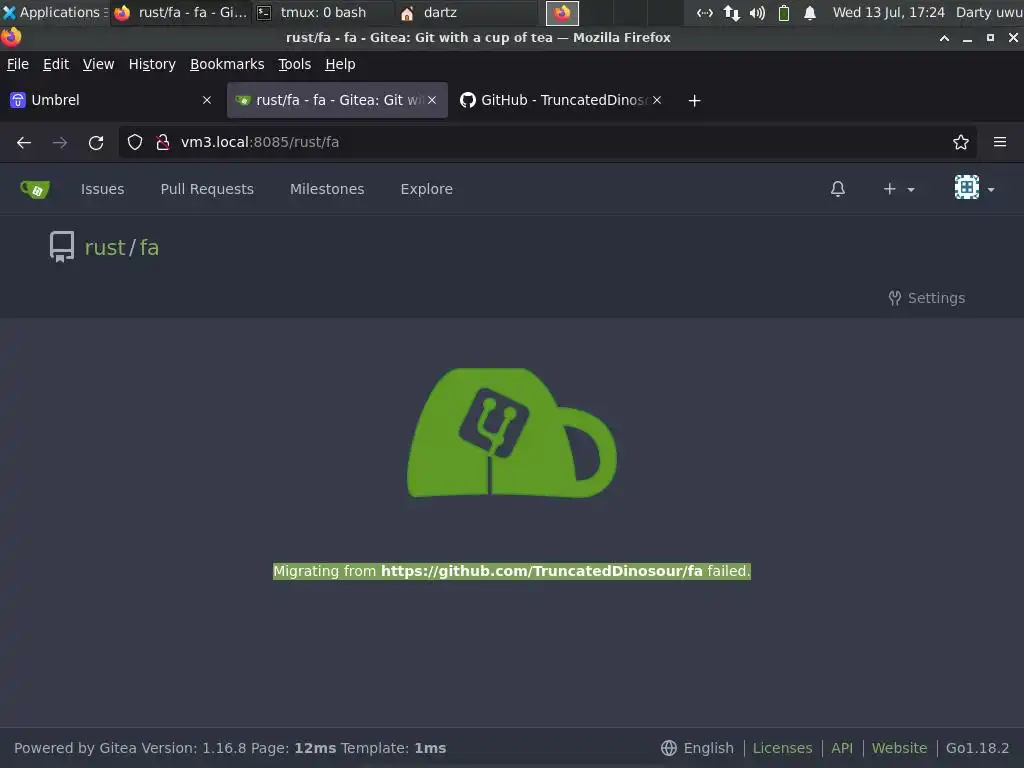Click the Go1.18.2 version text
1024x768 pixels.
(x=978, y=748)
